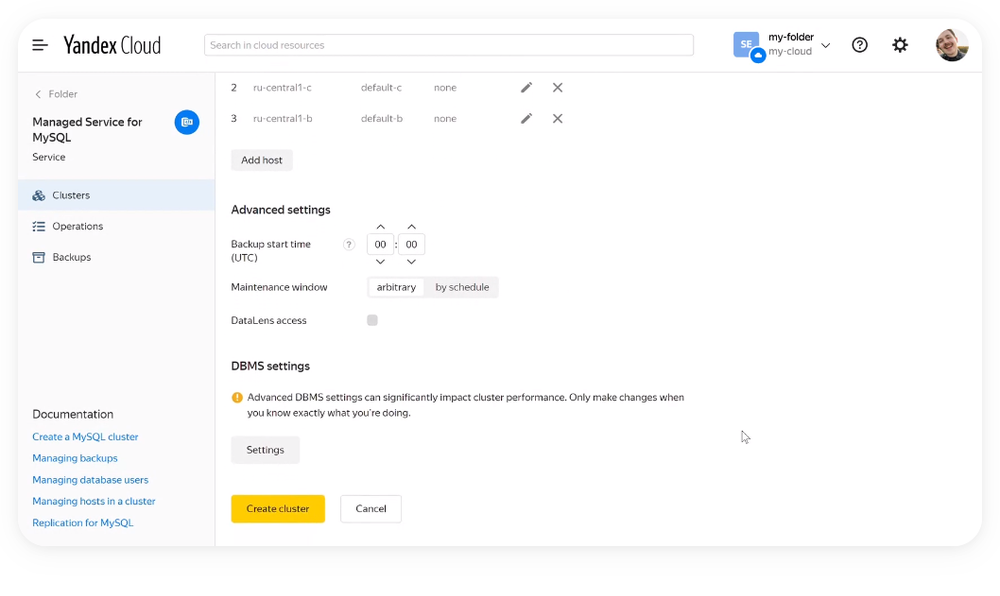This screenshot has height=596, width=1000.
Task: Open Managing hosts in a cluster link
Action: click(94, 501)
